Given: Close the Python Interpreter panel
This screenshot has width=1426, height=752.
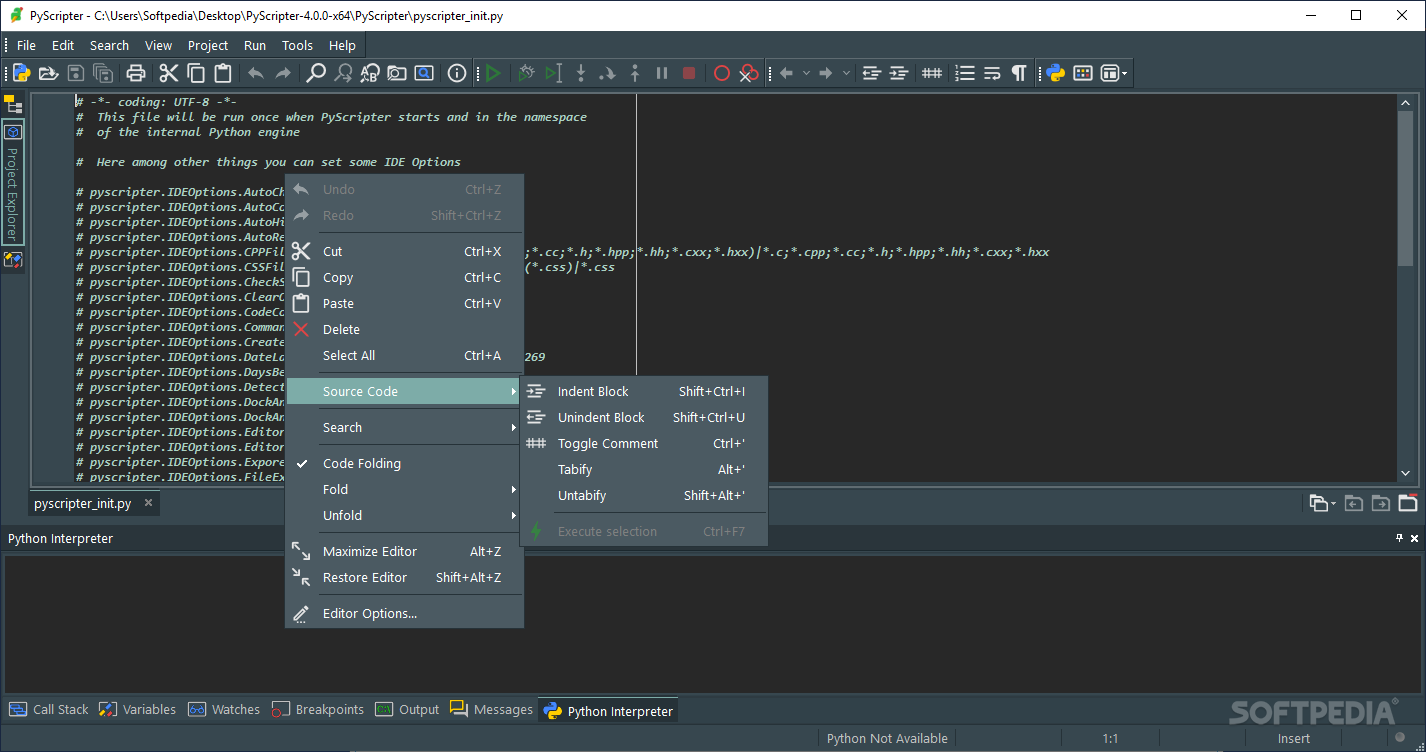Looking at the screenshot, I should point(1414,538).
